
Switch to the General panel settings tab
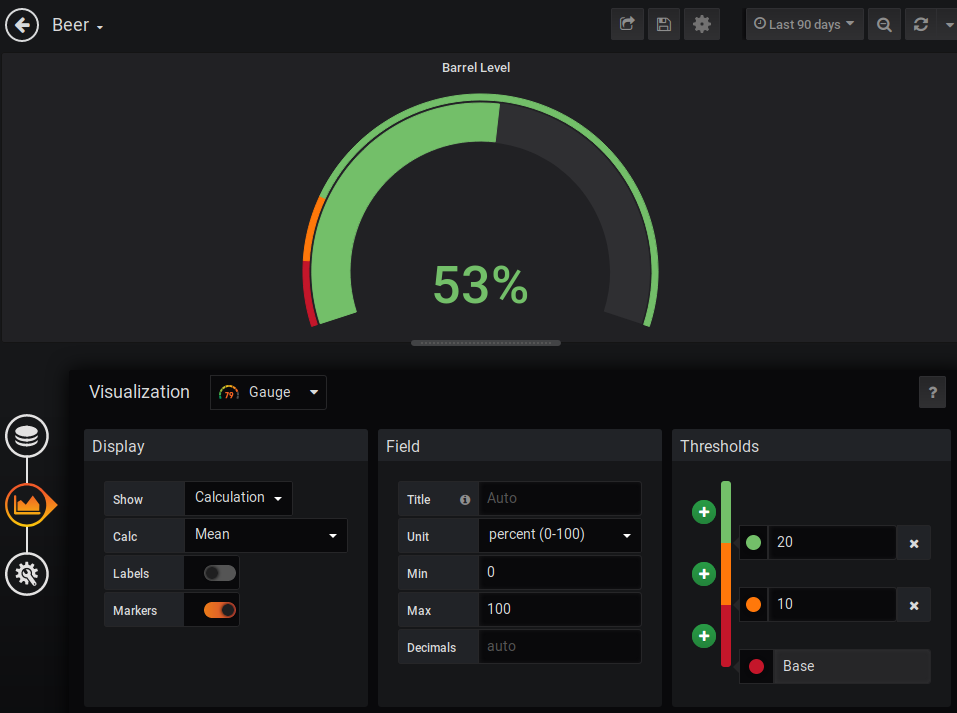tap(27, 574)
